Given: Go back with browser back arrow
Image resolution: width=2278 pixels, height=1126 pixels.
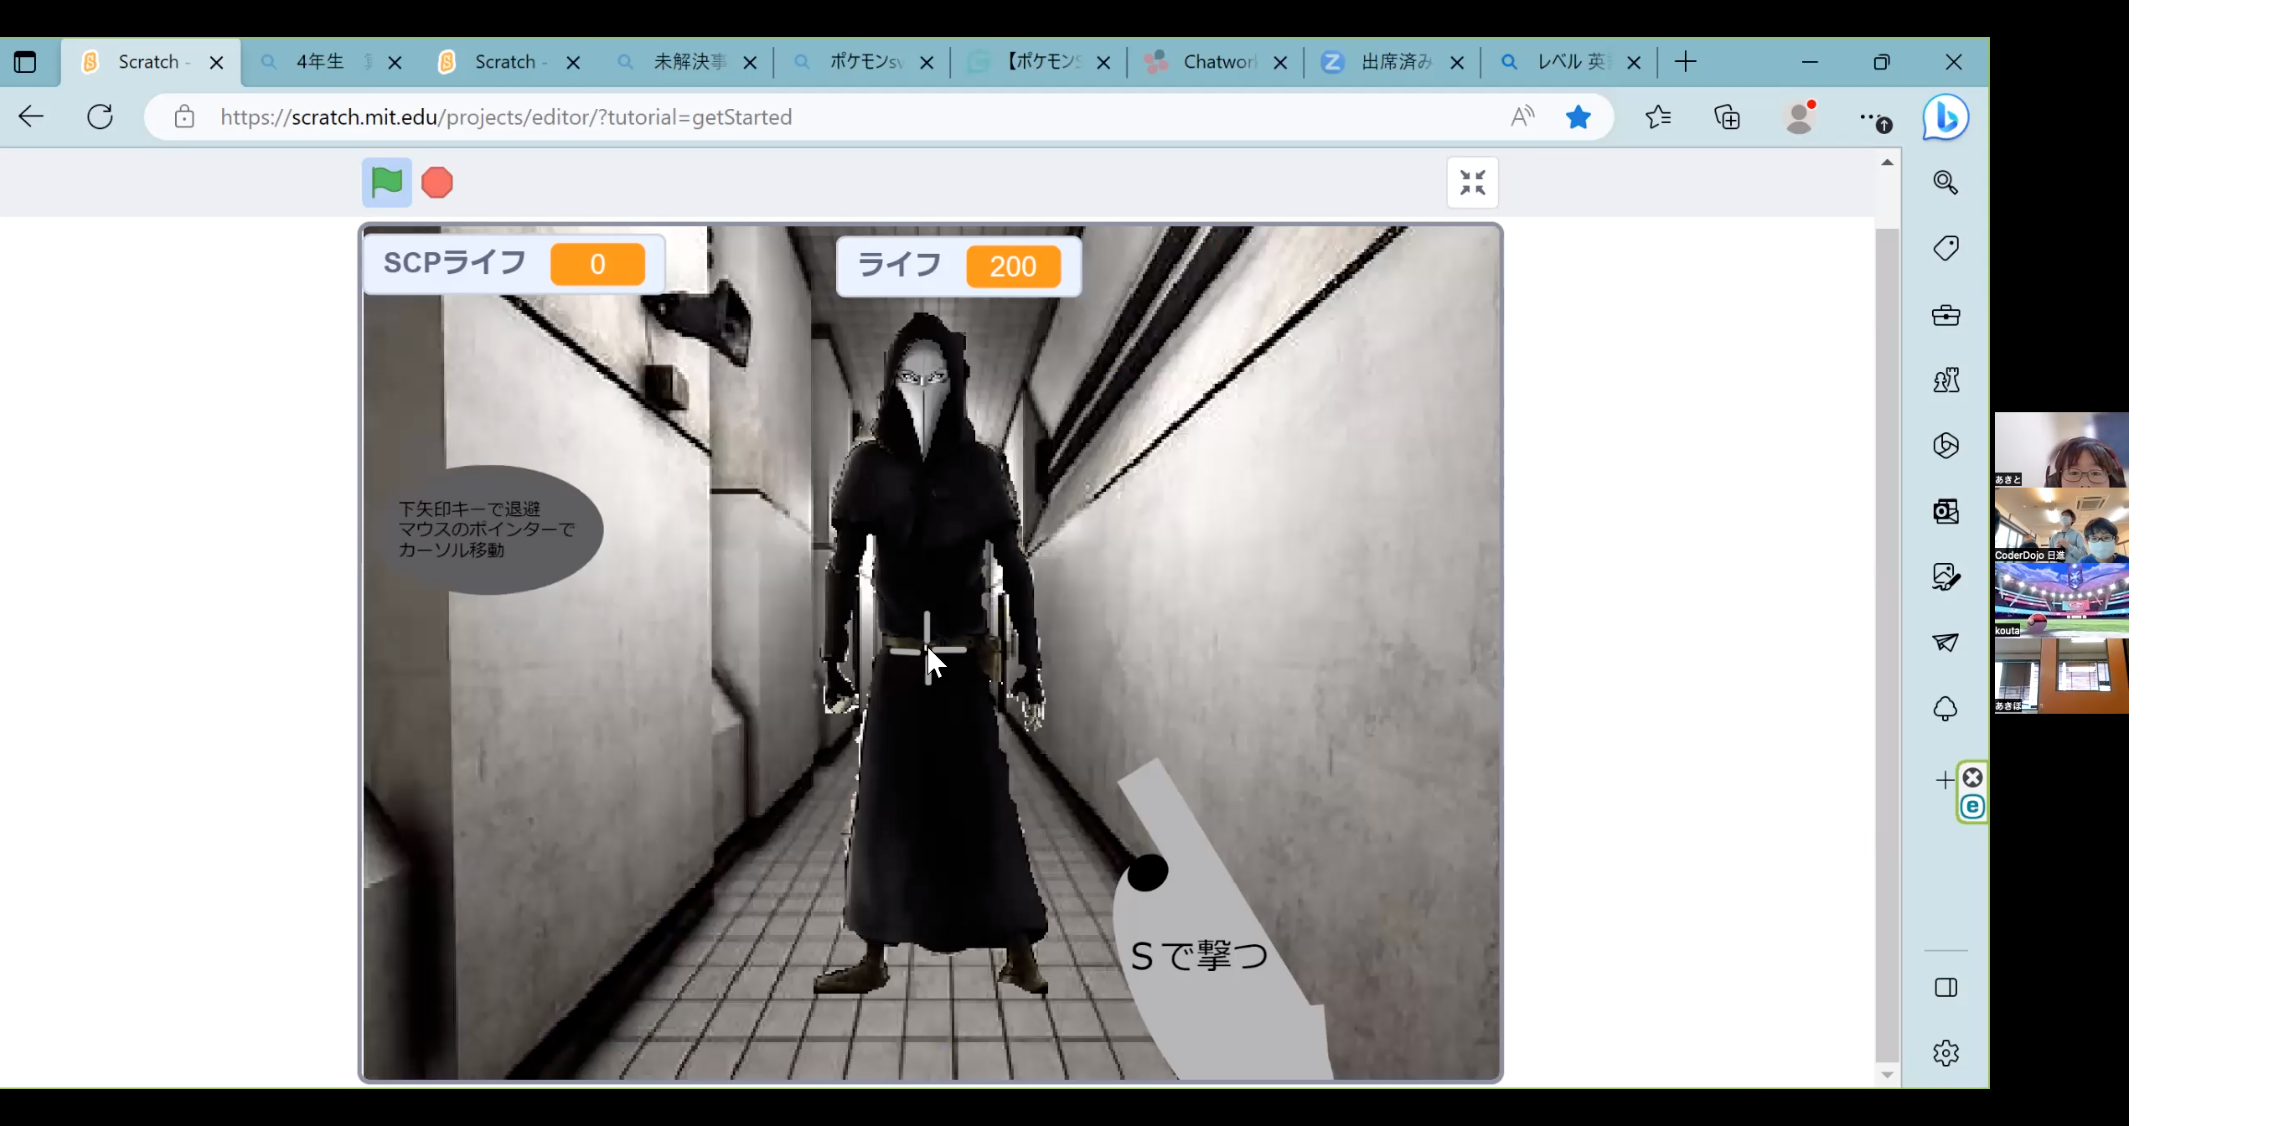Looking at the screenshot, I should [31, 117].
